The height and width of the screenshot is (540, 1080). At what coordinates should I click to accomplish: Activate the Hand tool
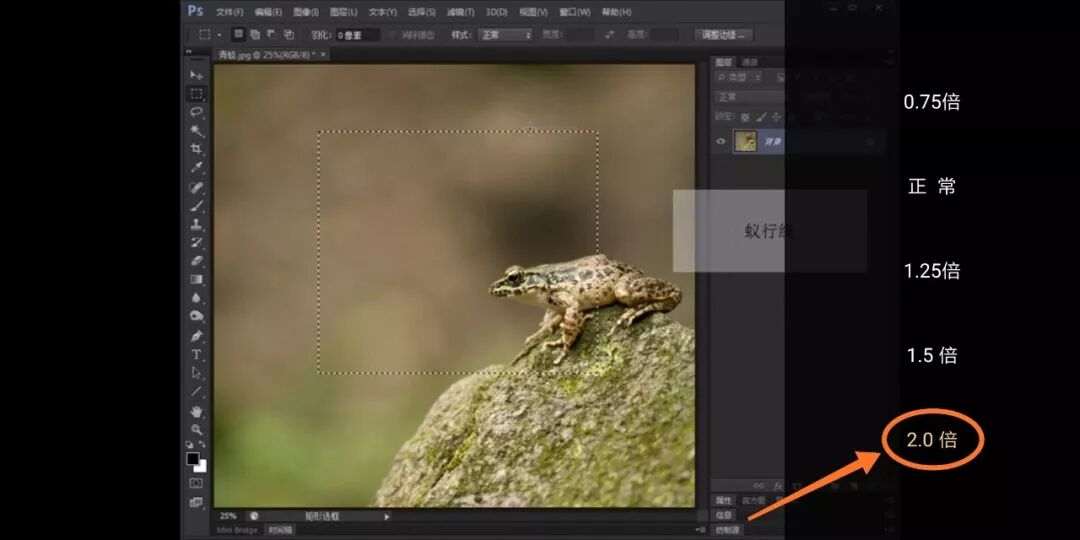[x=196, y=411]
